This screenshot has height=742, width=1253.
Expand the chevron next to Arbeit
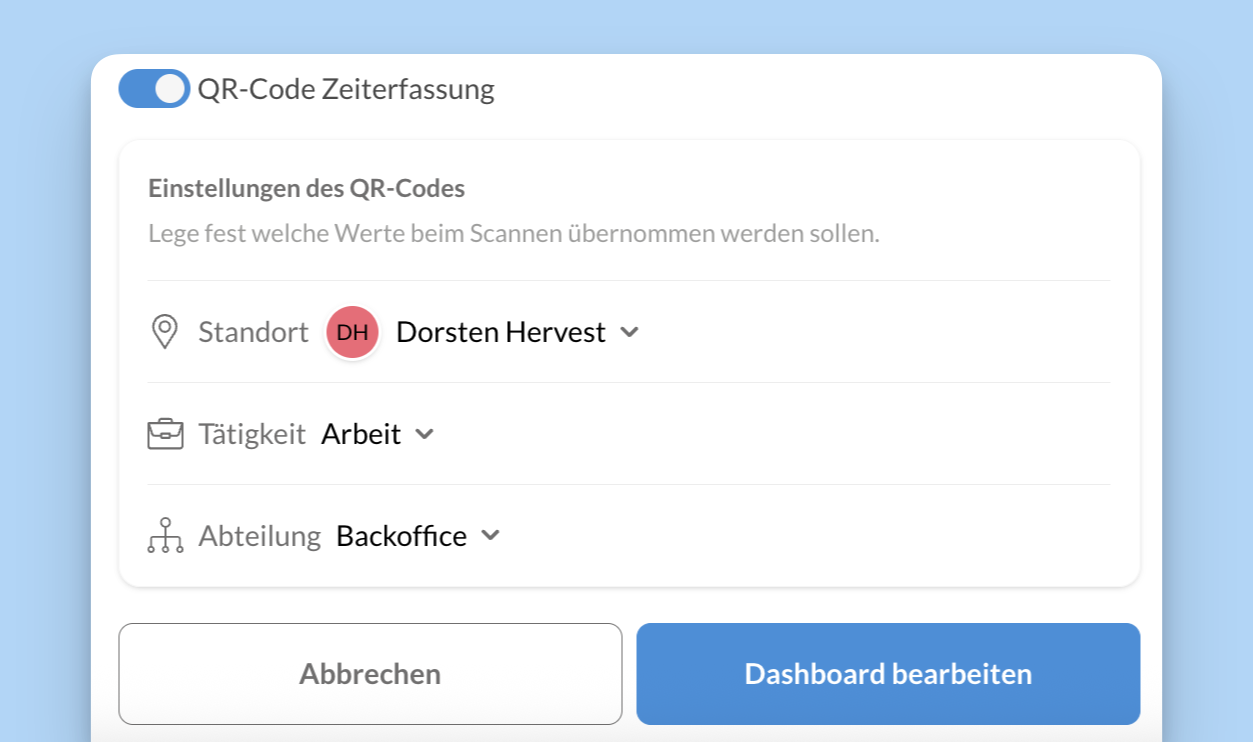point(425,434)
